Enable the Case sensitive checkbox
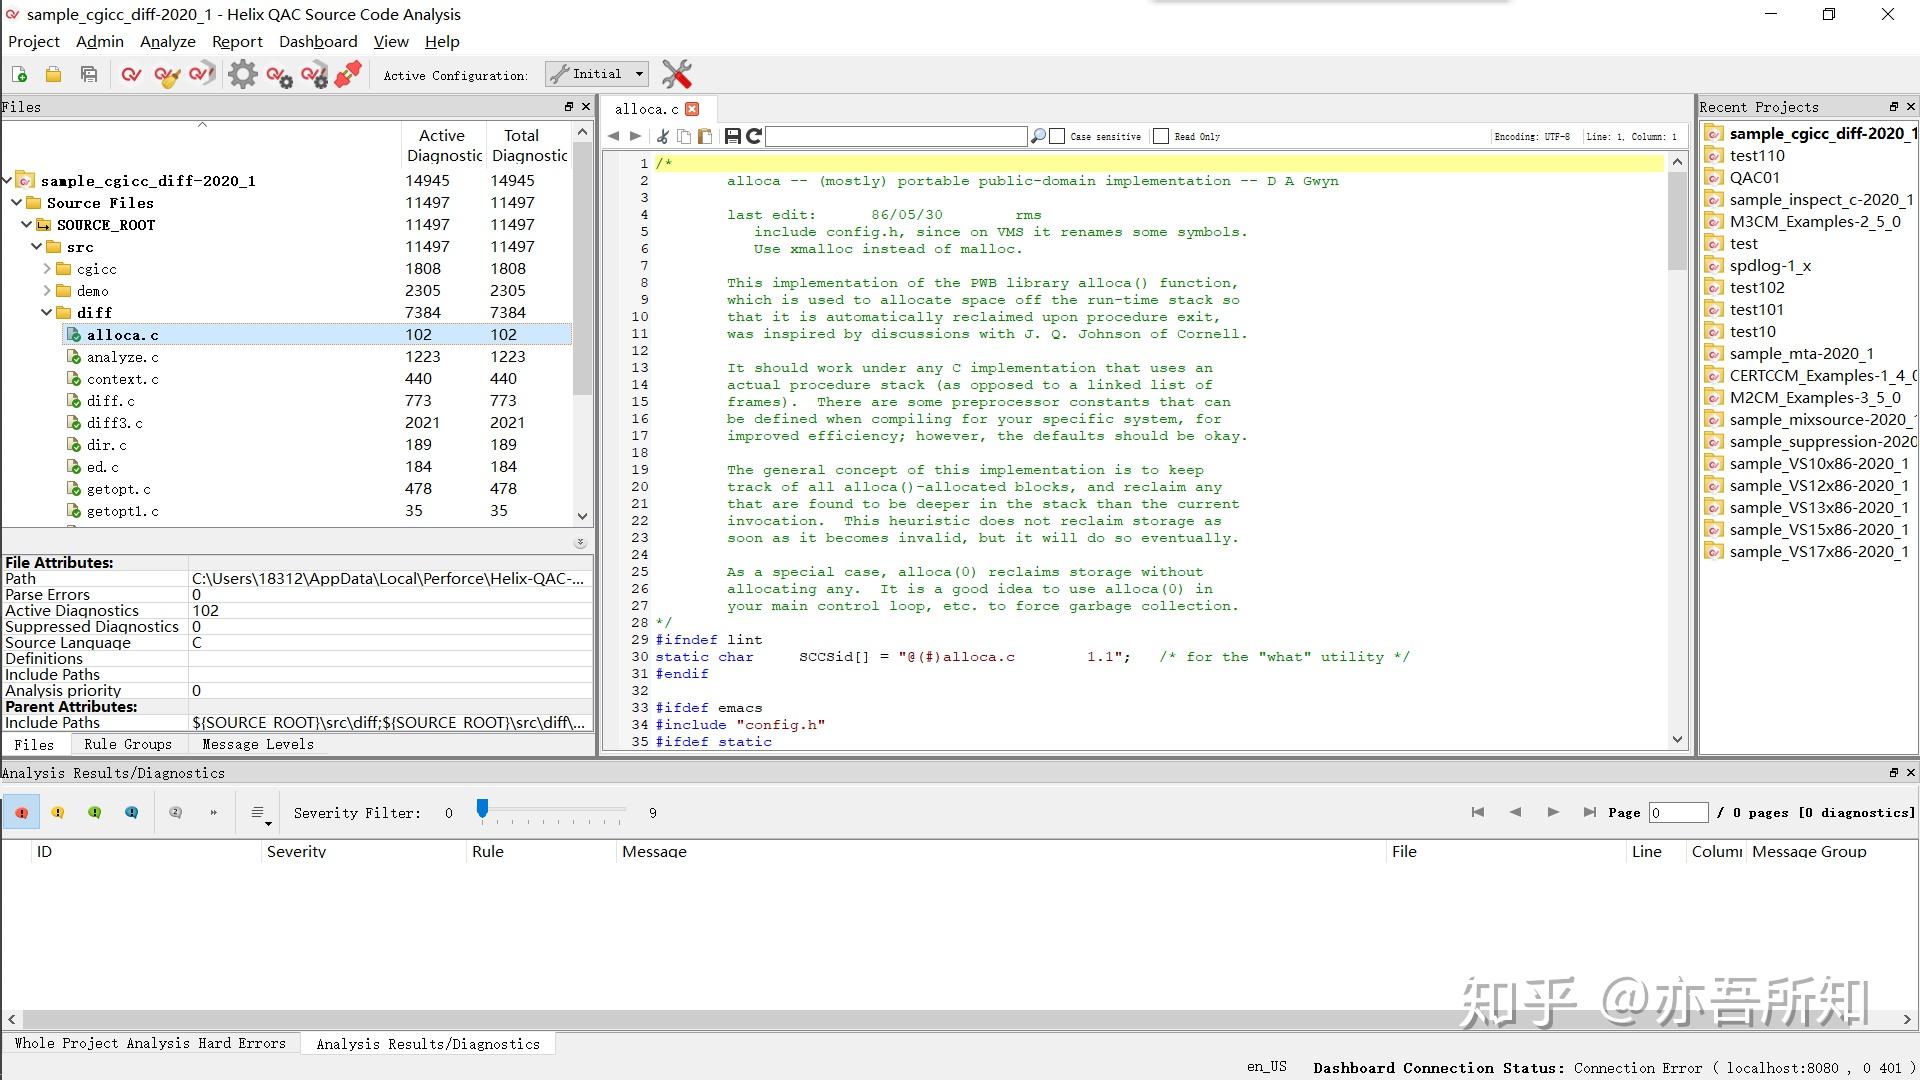1920x1080 pixels. 1057,136
